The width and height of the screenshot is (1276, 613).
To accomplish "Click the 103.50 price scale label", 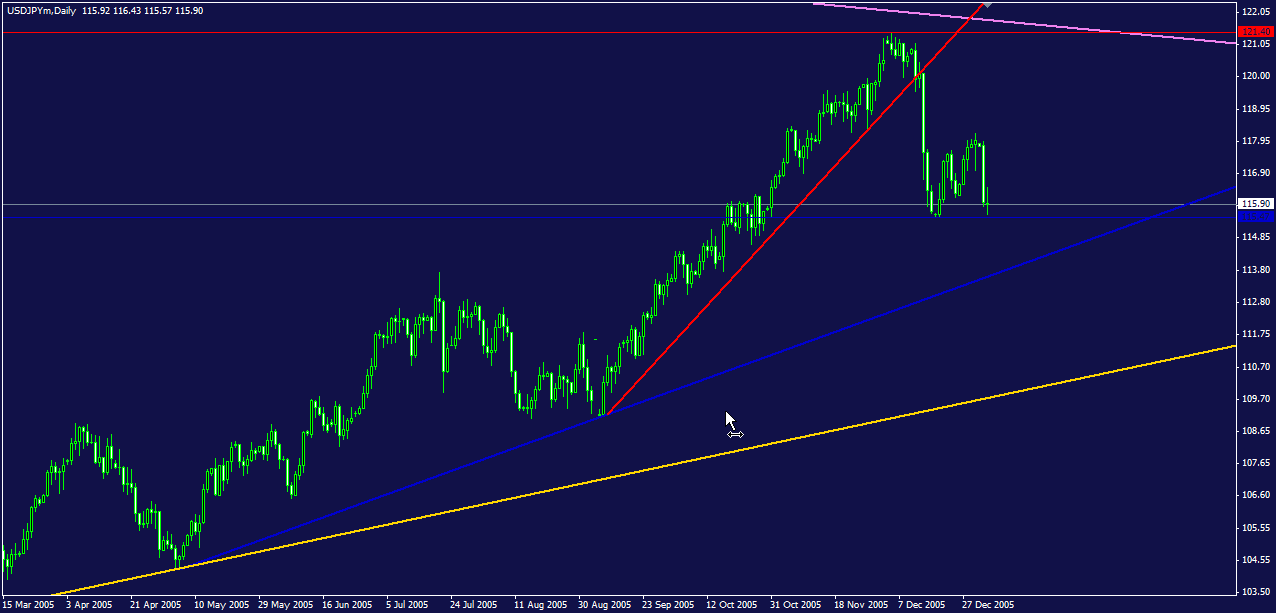I will click(1256, 592).
